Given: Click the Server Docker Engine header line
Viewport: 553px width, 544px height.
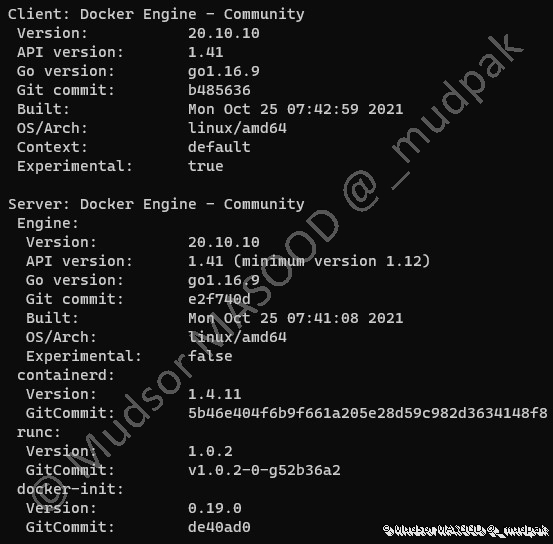Looking at the screenshot, I should (156, 205).
